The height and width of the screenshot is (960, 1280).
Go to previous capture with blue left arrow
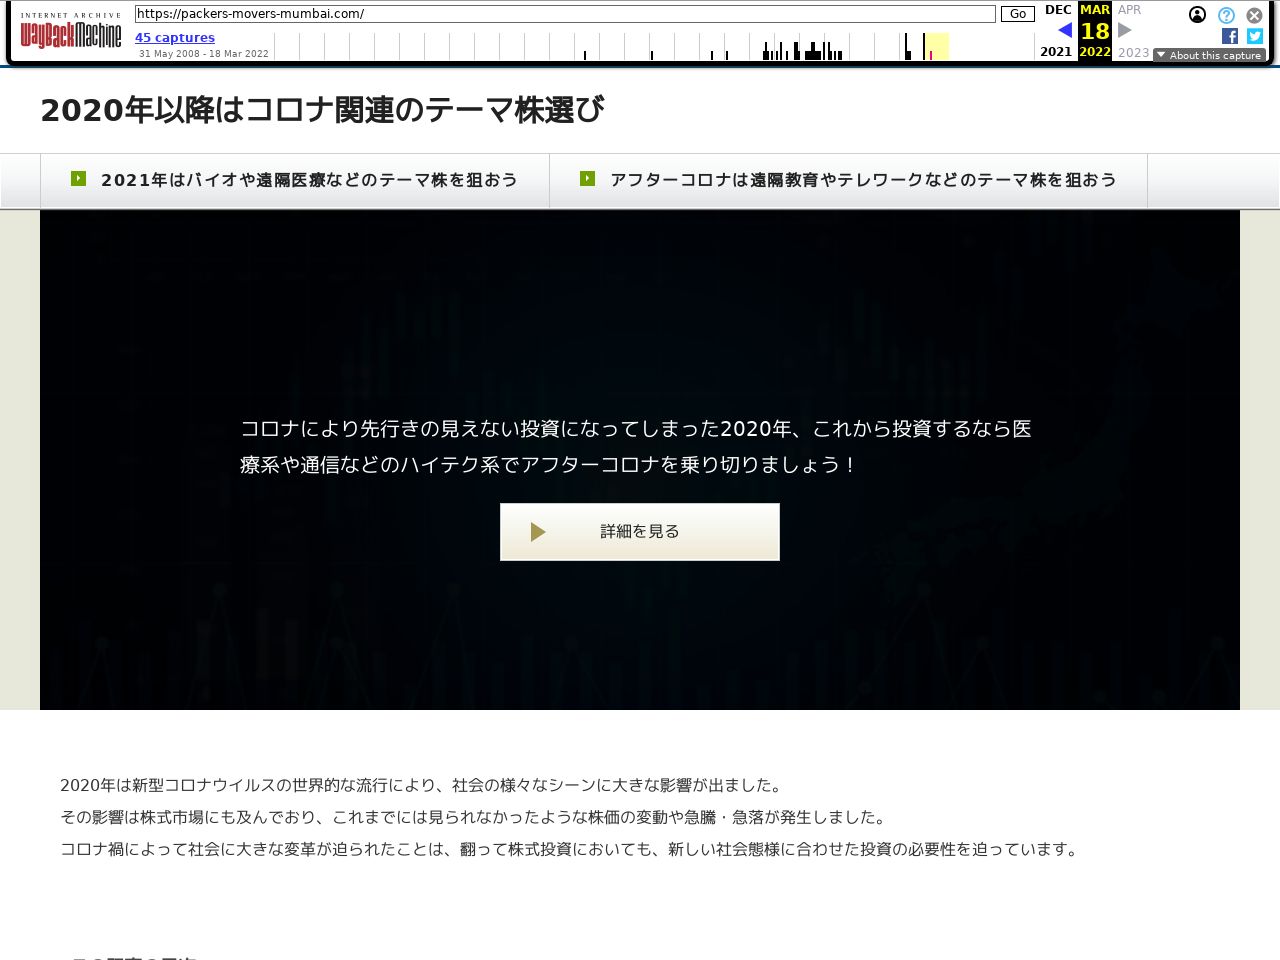coord(1064,30)
